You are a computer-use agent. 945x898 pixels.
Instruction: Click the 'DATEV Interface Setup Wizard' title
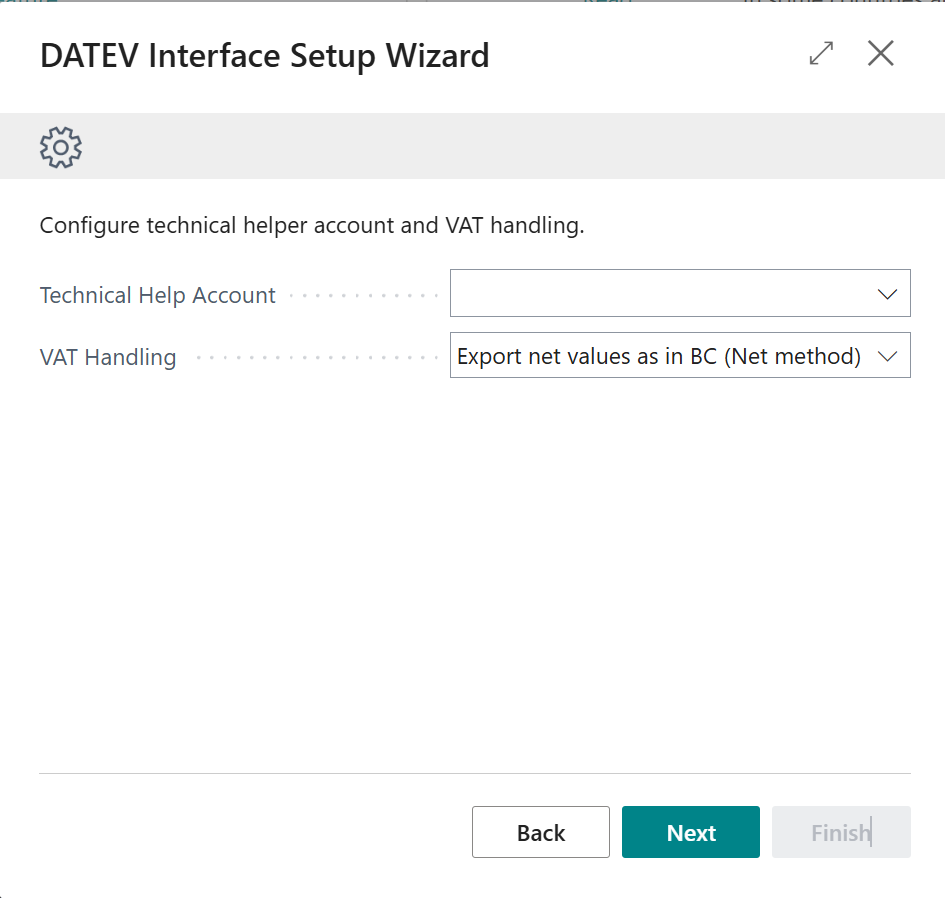(265, 56)
